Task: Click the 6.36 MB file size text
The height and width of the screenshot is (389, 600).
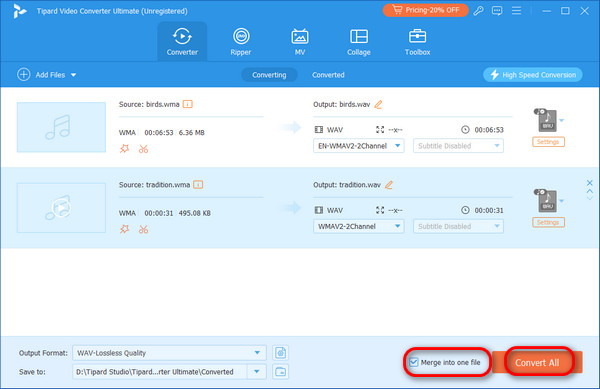Action: coord(191,133)
